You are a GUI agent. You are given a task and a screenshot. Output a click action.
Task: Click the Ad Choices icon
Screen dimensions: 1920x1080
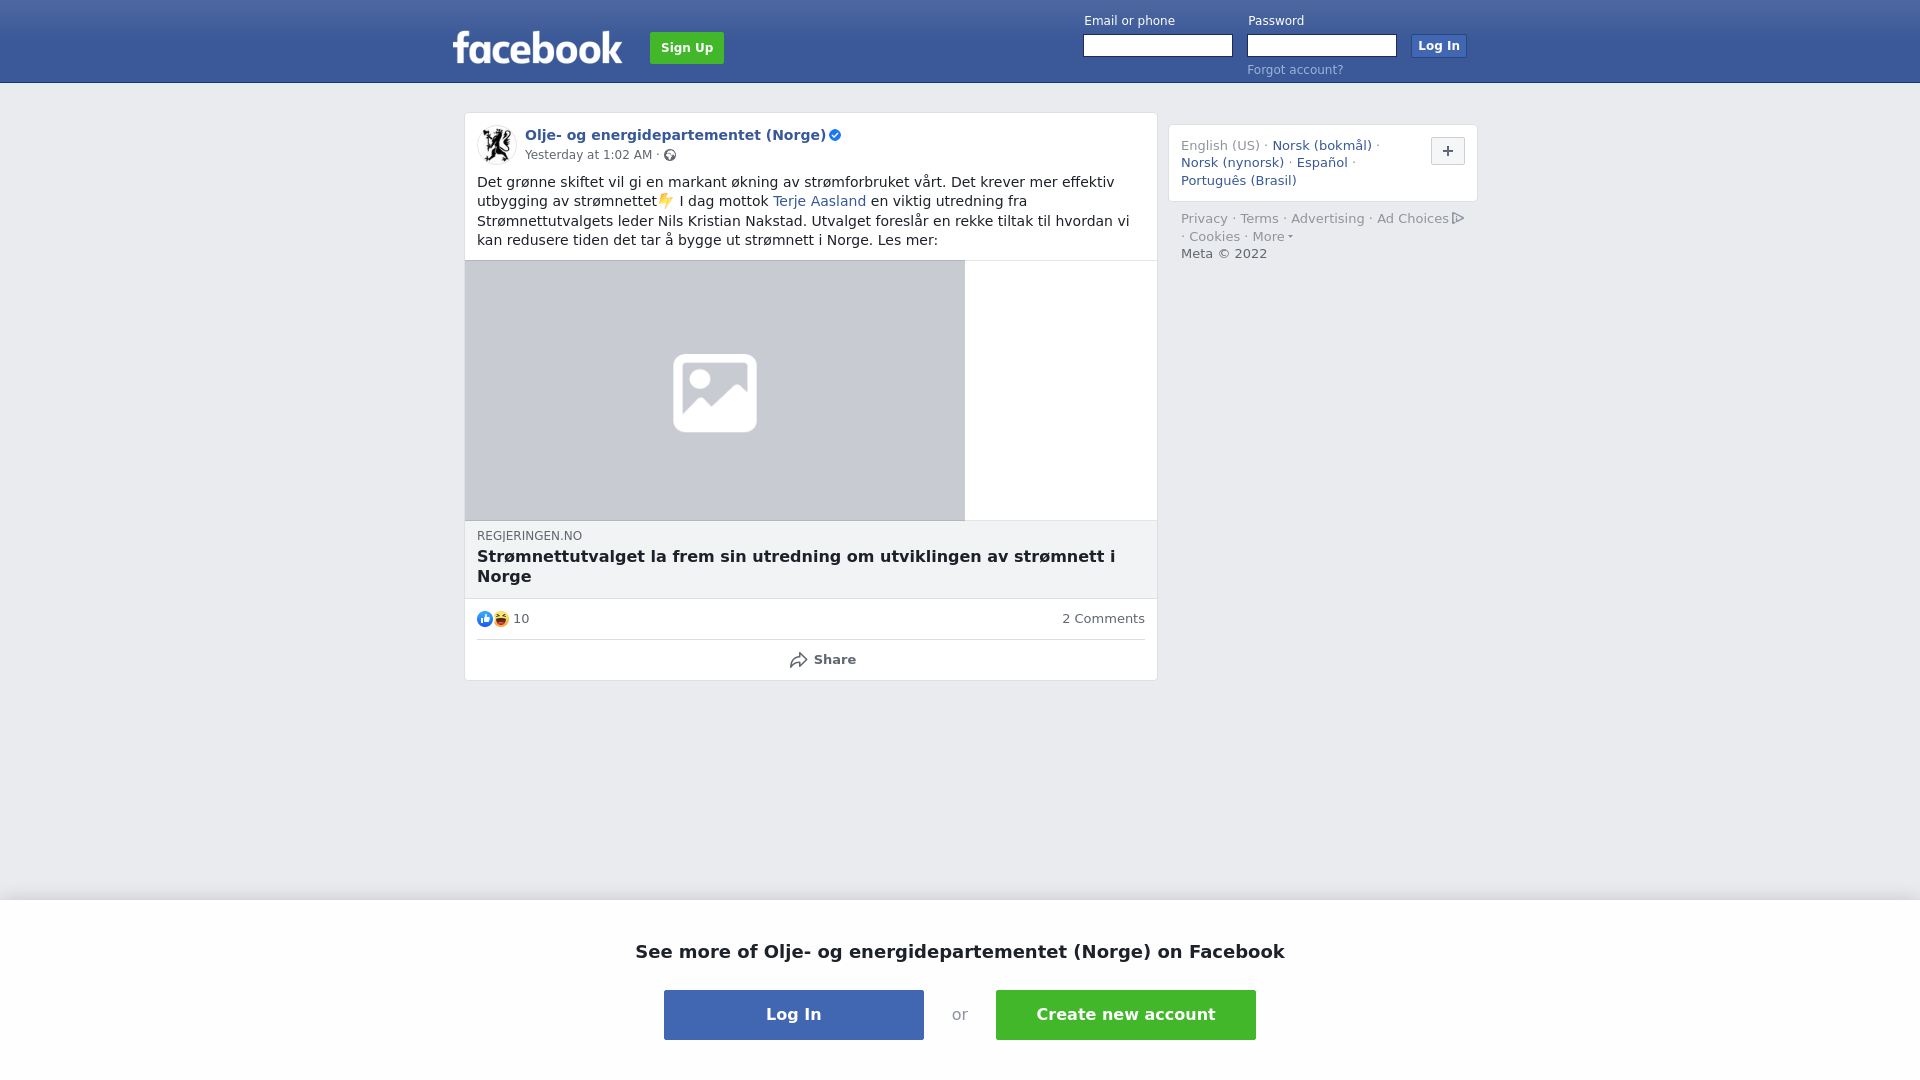click(x=1458, y=218)
